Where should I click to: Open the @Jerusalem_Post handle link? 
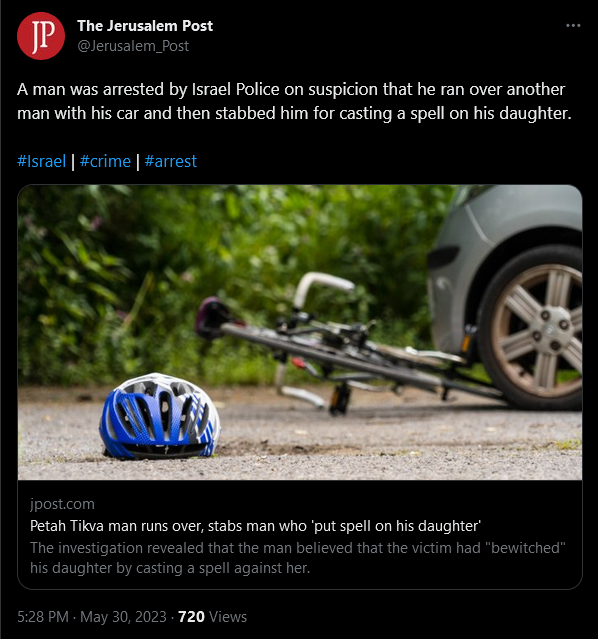[133, 46]
